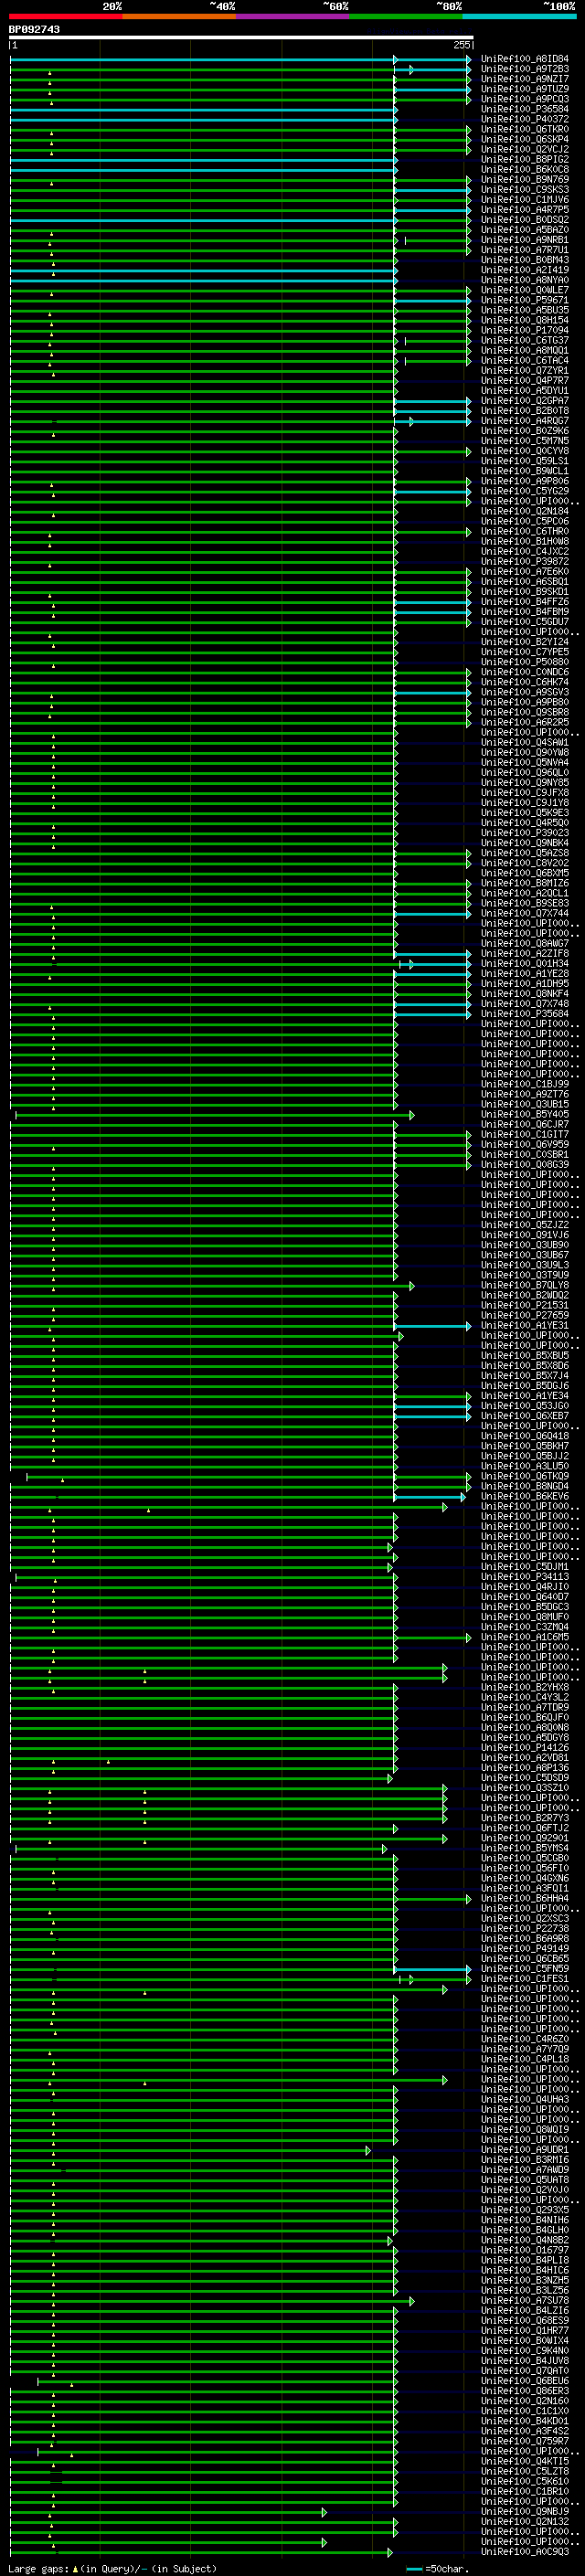Screen dimensions: 585x2576
Task: Select hit UniRef100_P36584
Action: tap(525, 109)
